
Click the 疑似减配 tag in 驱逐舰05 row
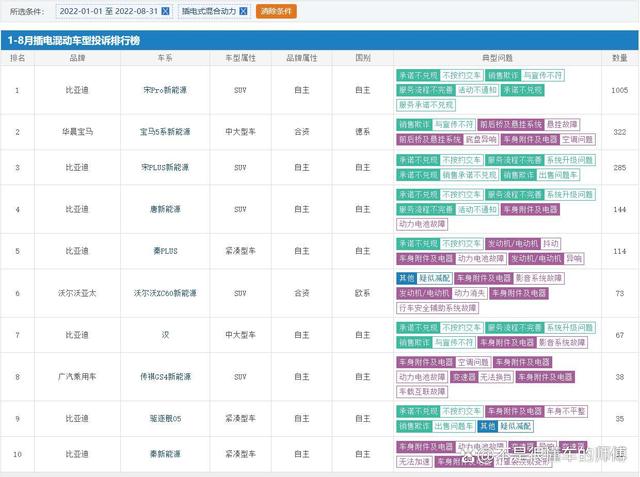pos(516,426)
